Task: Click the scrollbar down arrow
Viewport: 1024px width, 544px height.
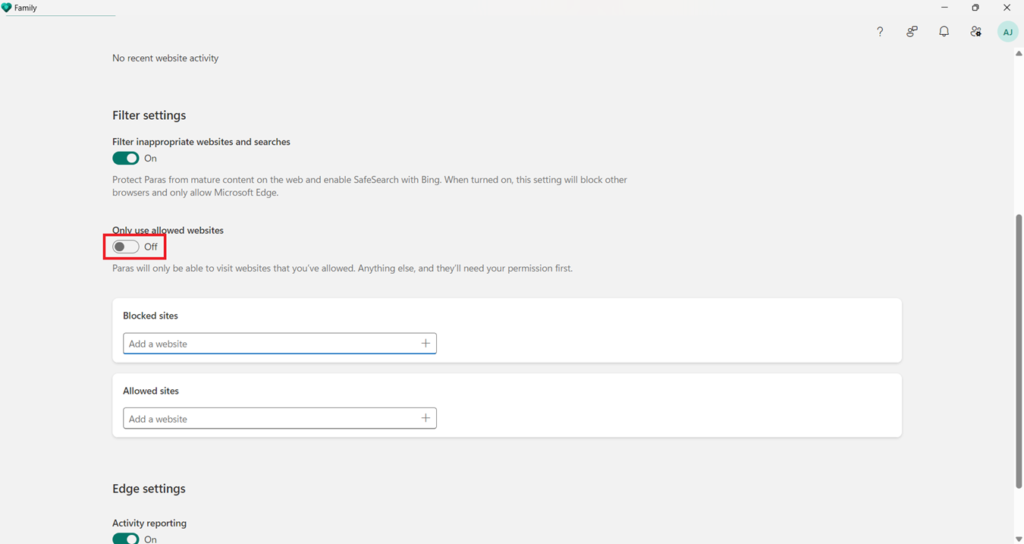Action: [x=1018, y=539]
